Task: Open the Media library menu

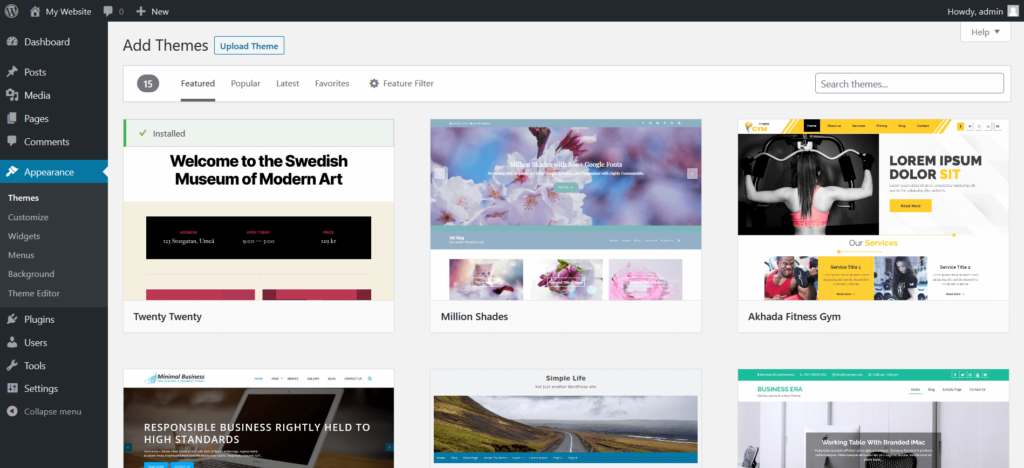Action: [37, 95]
